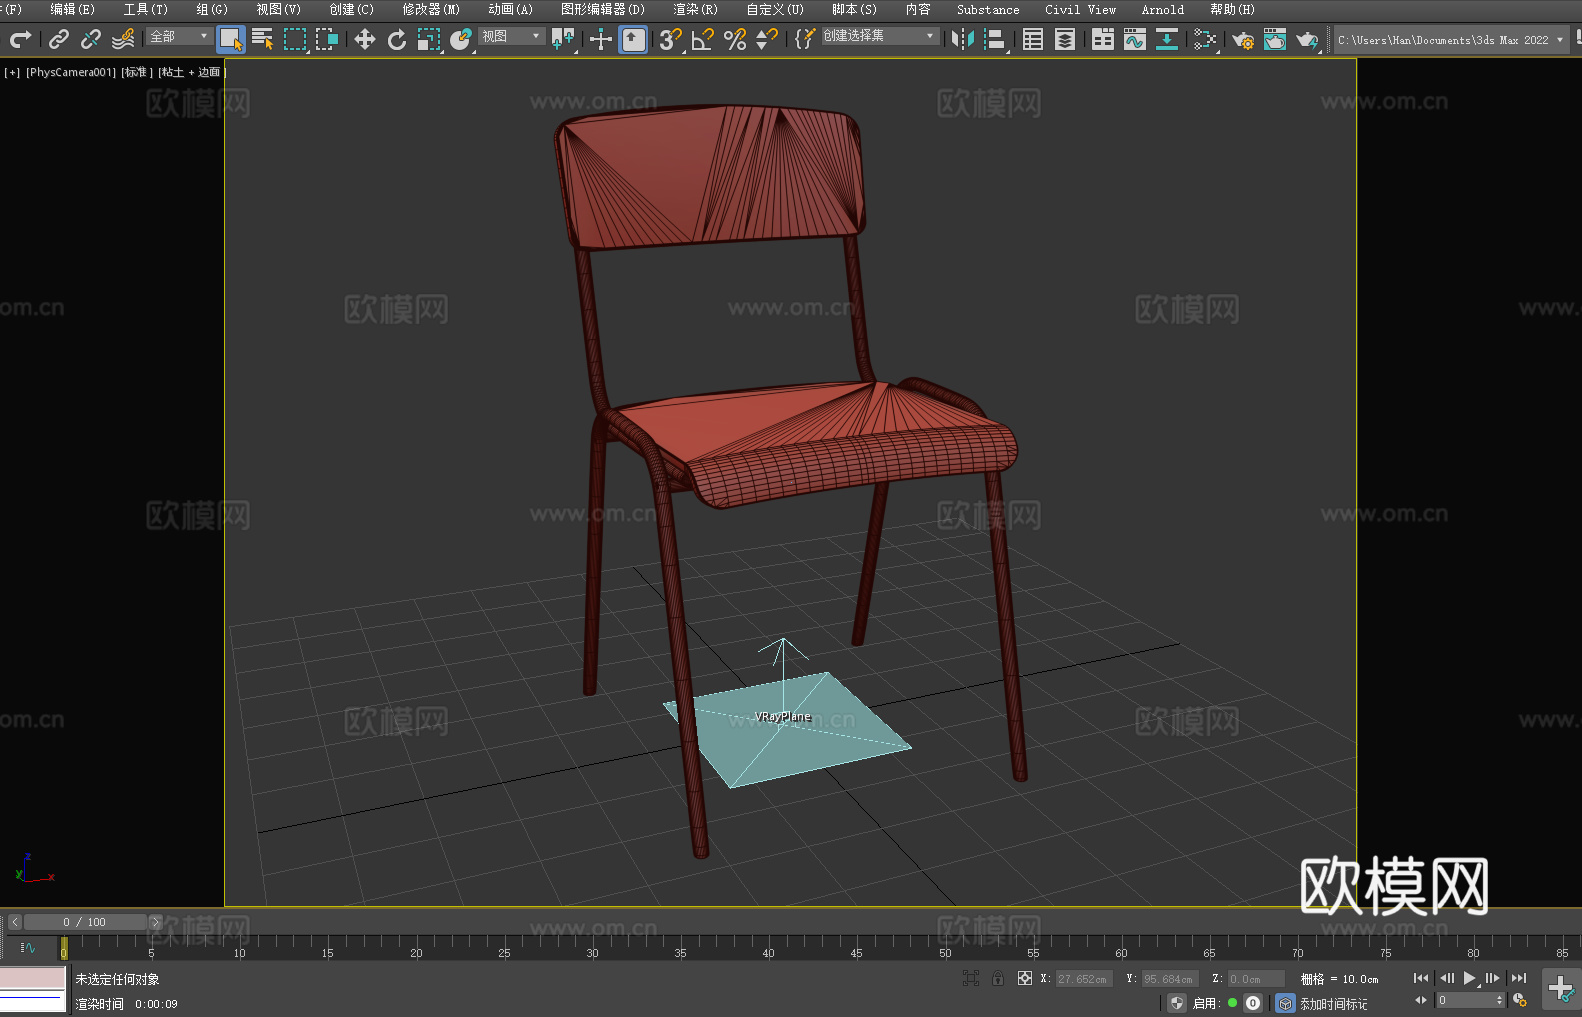Image resolution: width=1582 pixels, height=1017 pixels.
Task: Activate the Select and Rotate tool
Action: point(397,39)
